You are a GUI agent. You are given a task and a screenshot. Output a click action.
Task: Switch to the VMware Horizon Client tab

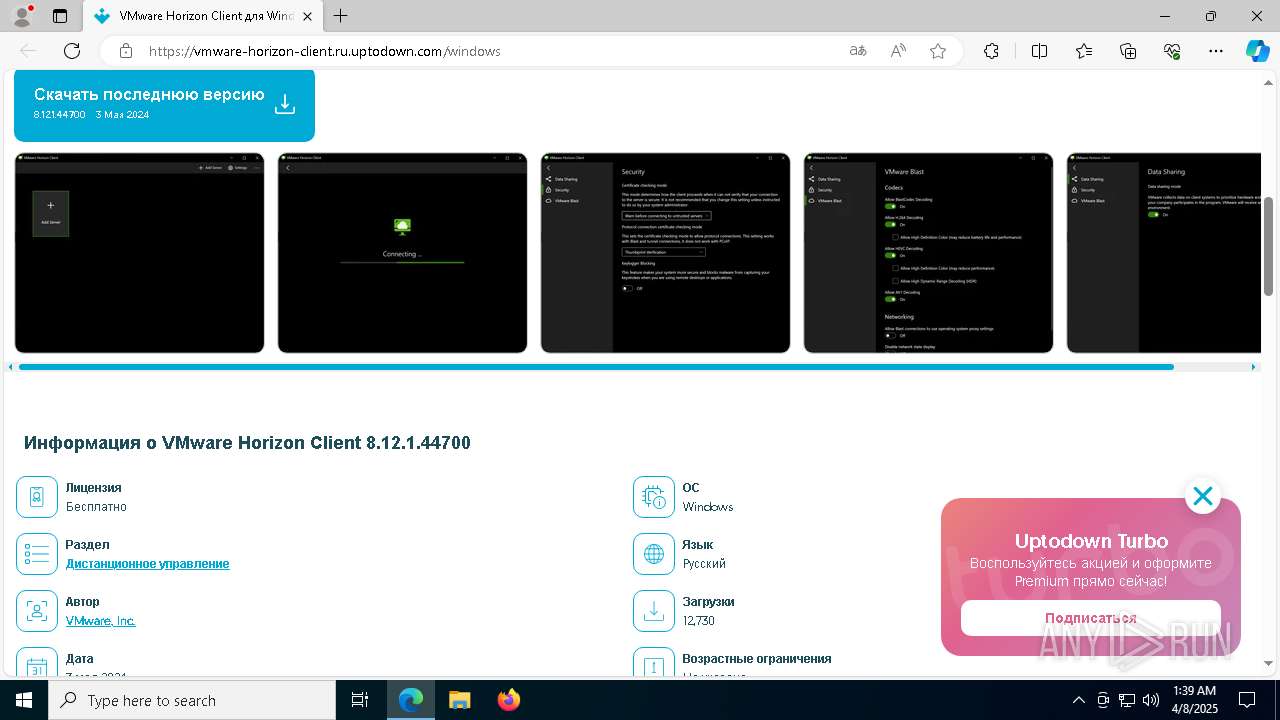(203, 16)
